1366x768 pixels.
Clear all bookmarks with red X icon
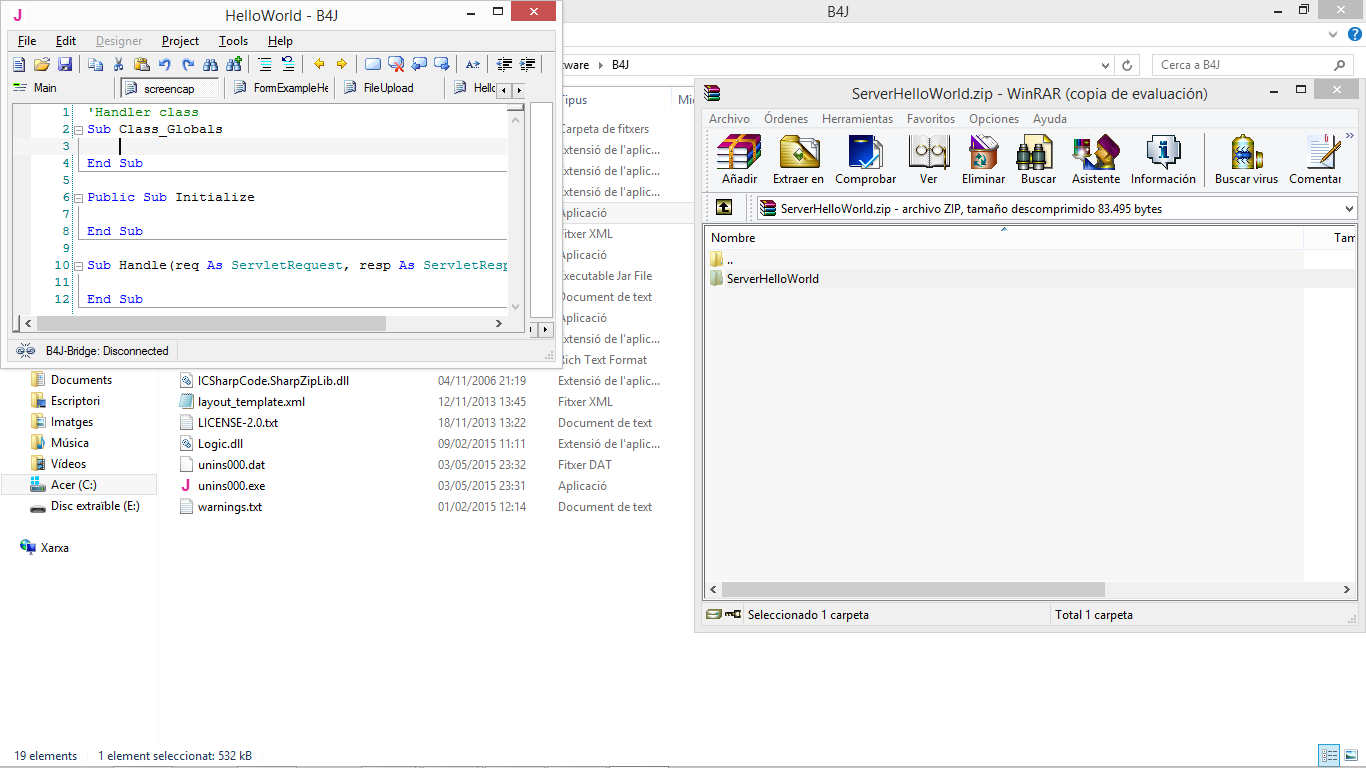point(396,64)
